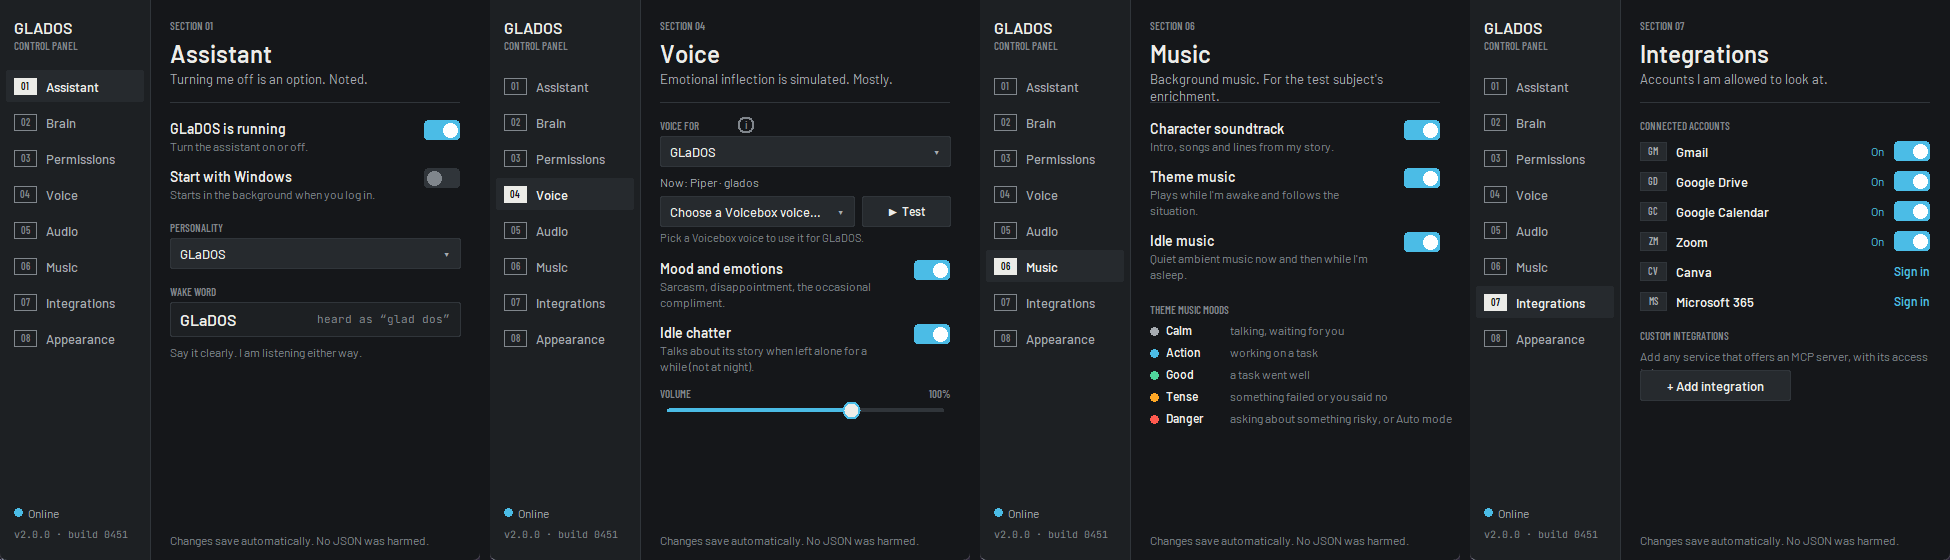Viewport: 1950px width, 560px height.
Task: Click the Tense mood label
Action: tap(1182, 397)
